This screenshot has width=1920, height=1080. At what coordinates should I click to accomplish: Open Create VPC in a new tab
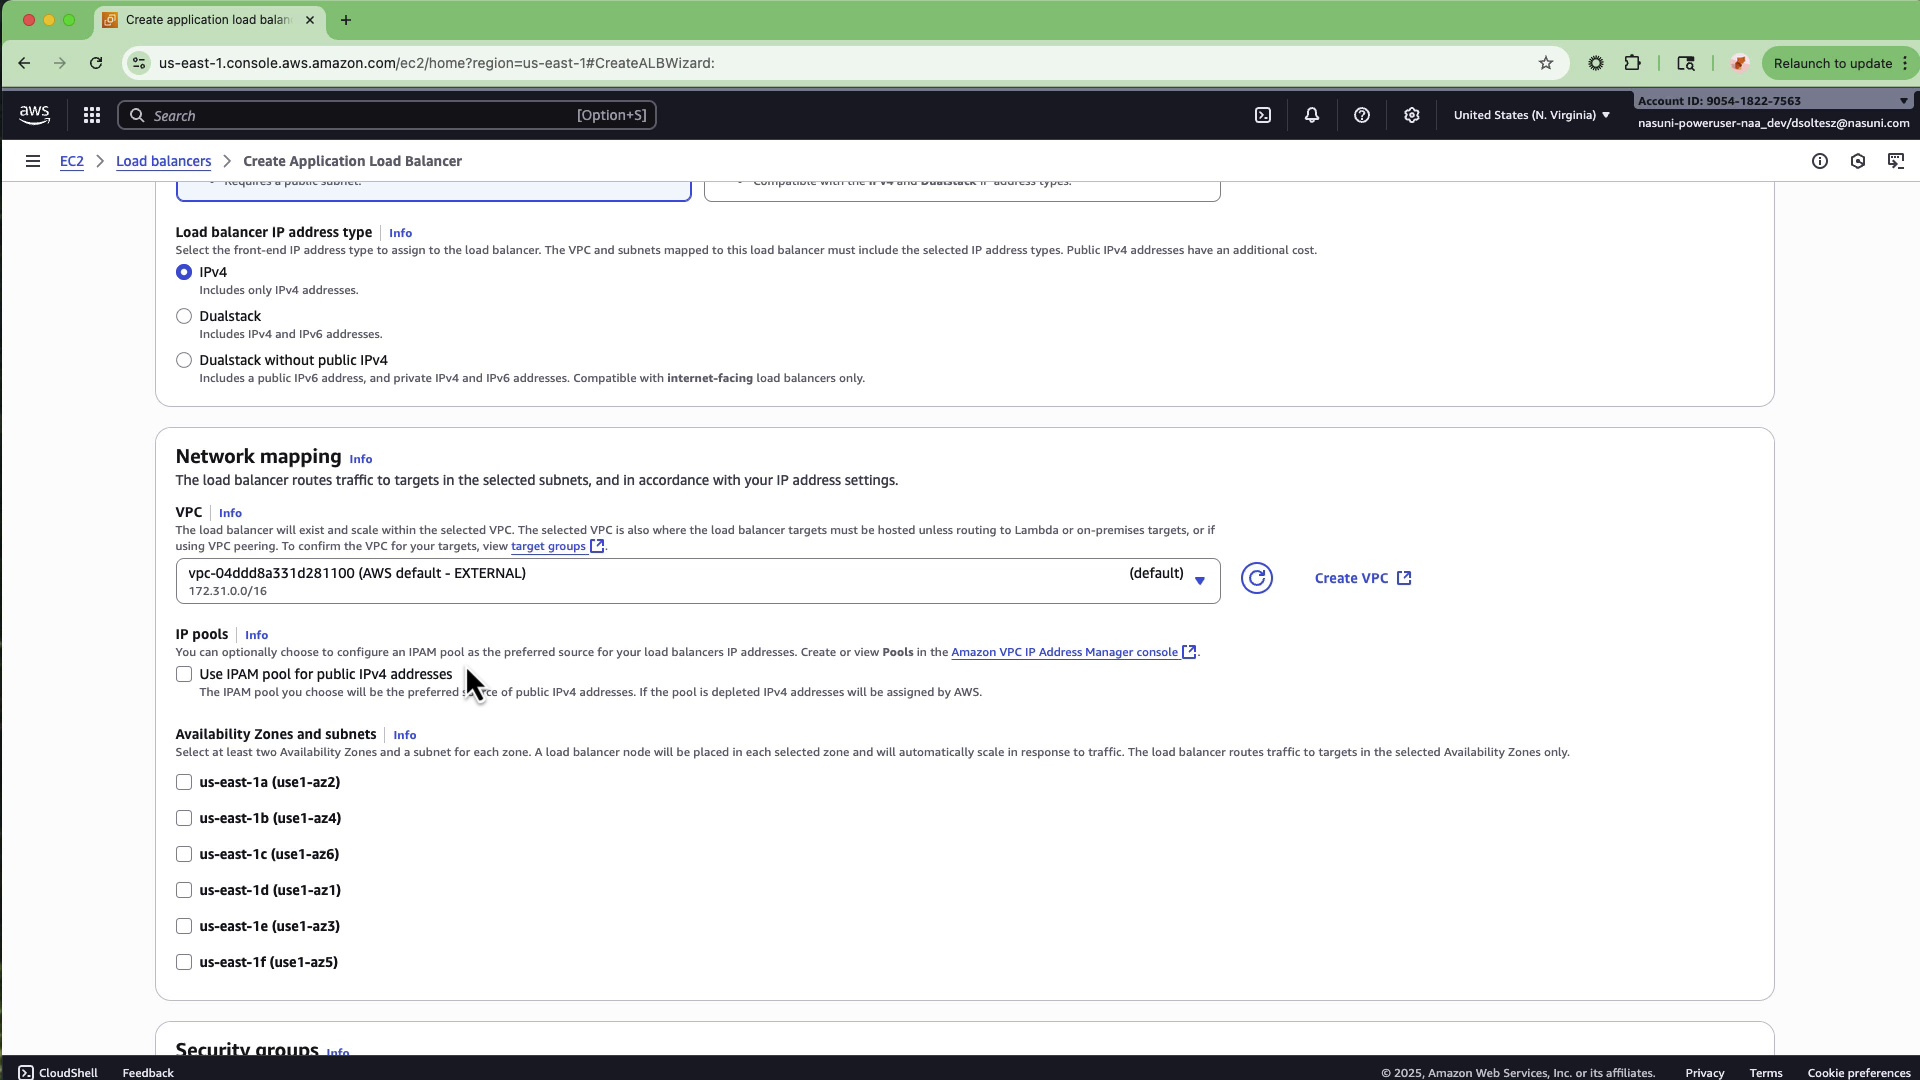[x=1362, y=578]
